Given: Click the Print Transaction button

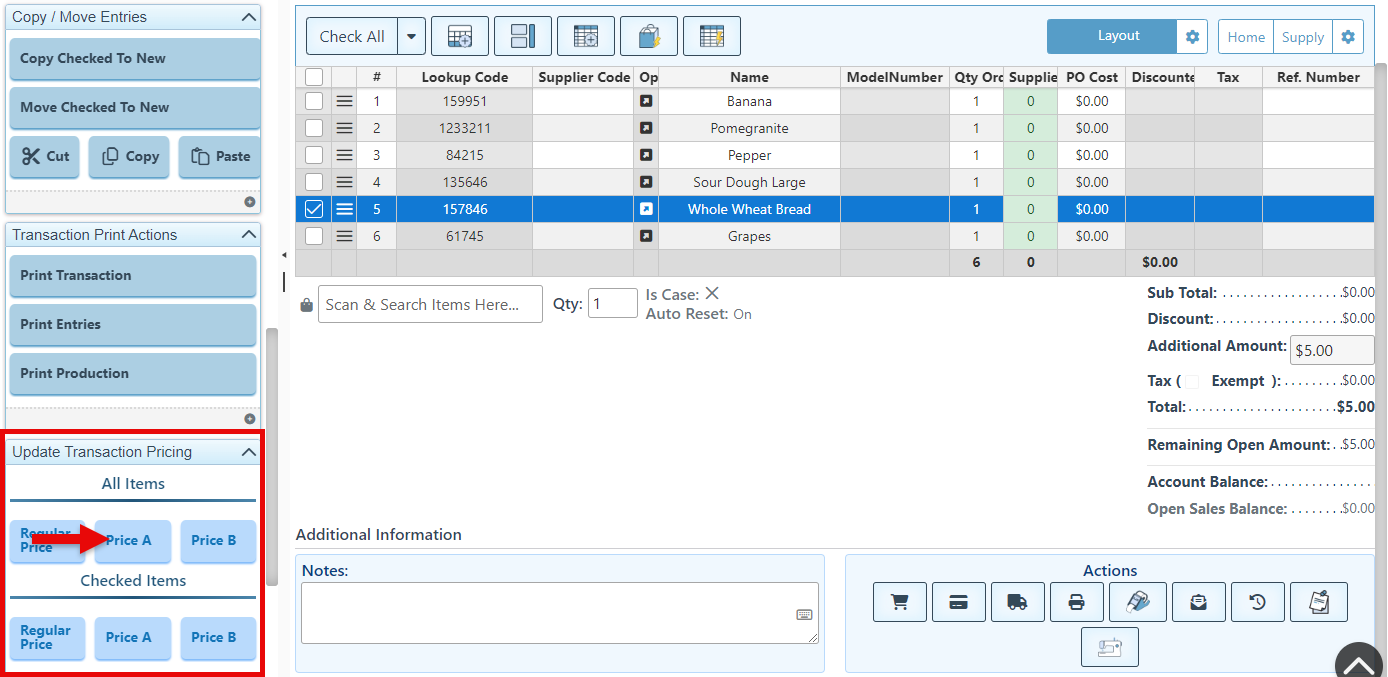Looking at the screenshot, I should [132, 276].
